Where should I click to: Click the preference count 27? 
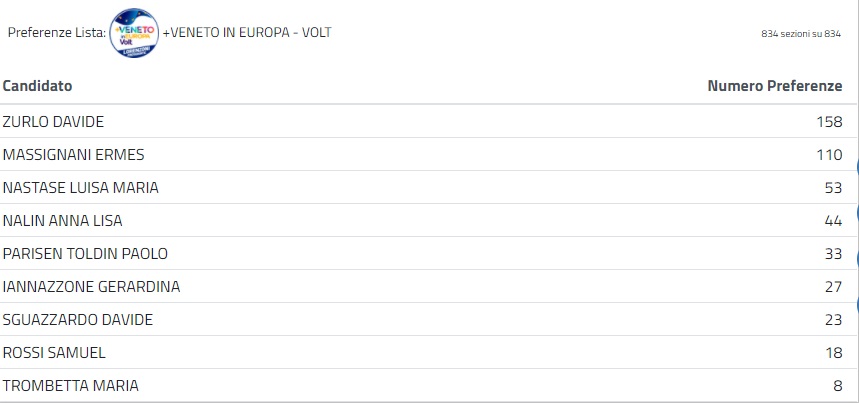(833, 287)
